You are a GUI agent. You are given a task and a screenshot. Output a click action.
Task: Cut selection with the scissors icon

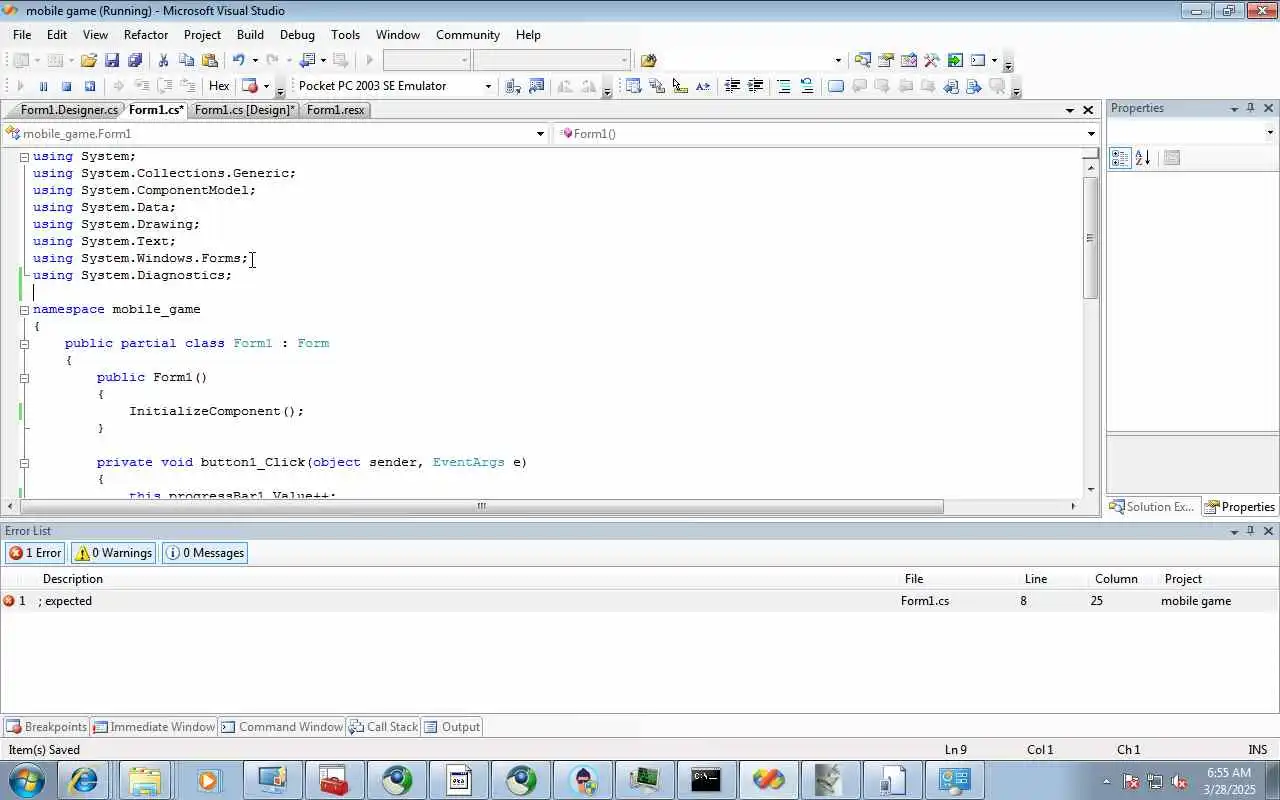(163, 60)
